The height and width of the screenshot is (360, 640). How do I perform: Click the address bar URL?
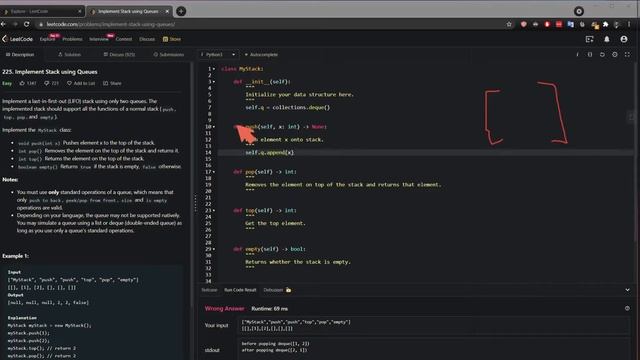[x=111, y=24]
